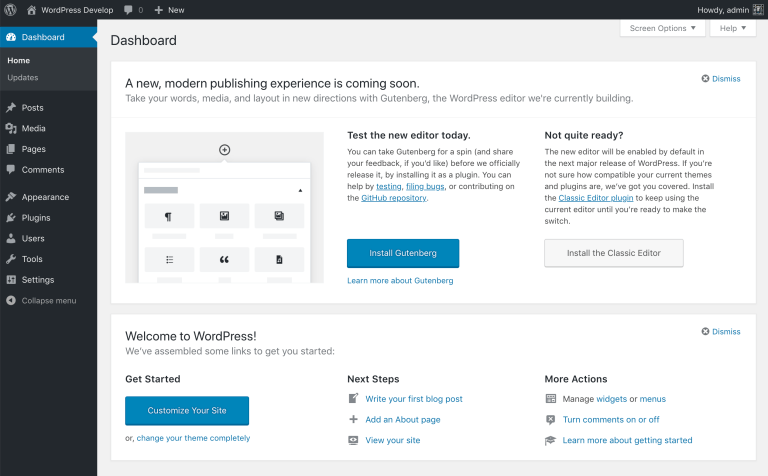Open Posts from the sidebar
Image resolution: width=768 pixels, height=476 pixels.
click(32, 108)
